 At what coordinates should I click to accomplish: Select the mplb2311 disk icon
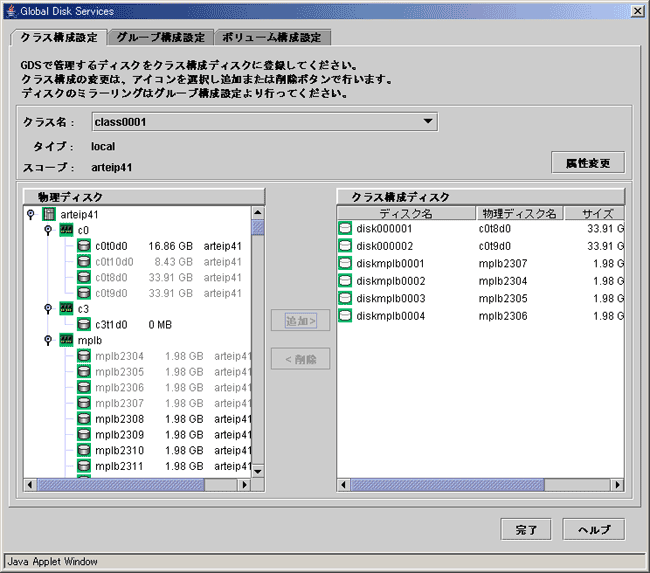[84, 466]
